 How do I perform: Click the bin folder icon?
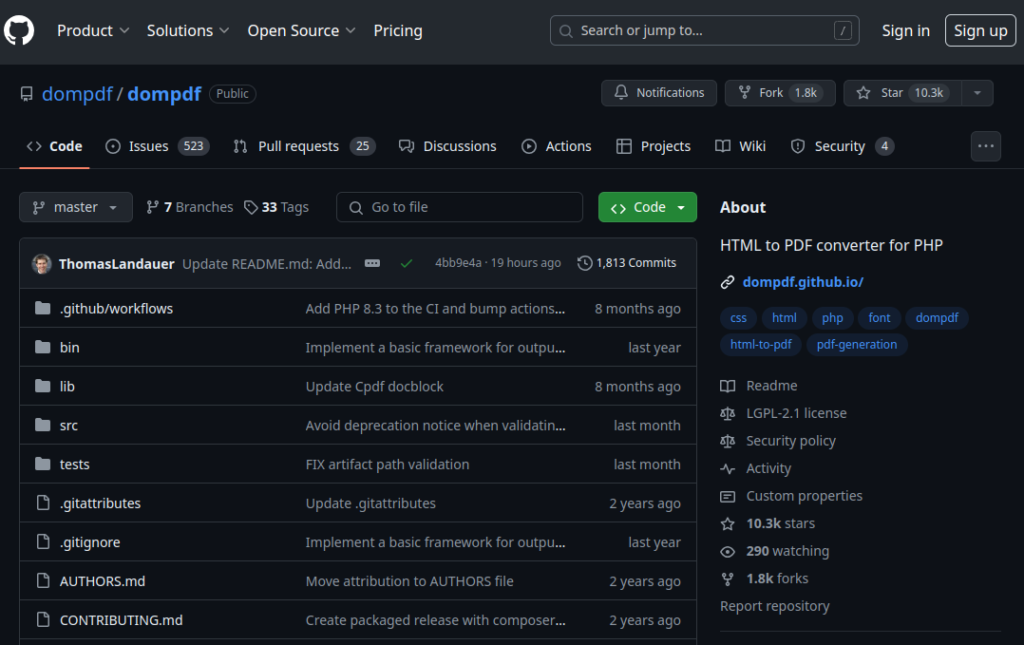pos(42,347)
